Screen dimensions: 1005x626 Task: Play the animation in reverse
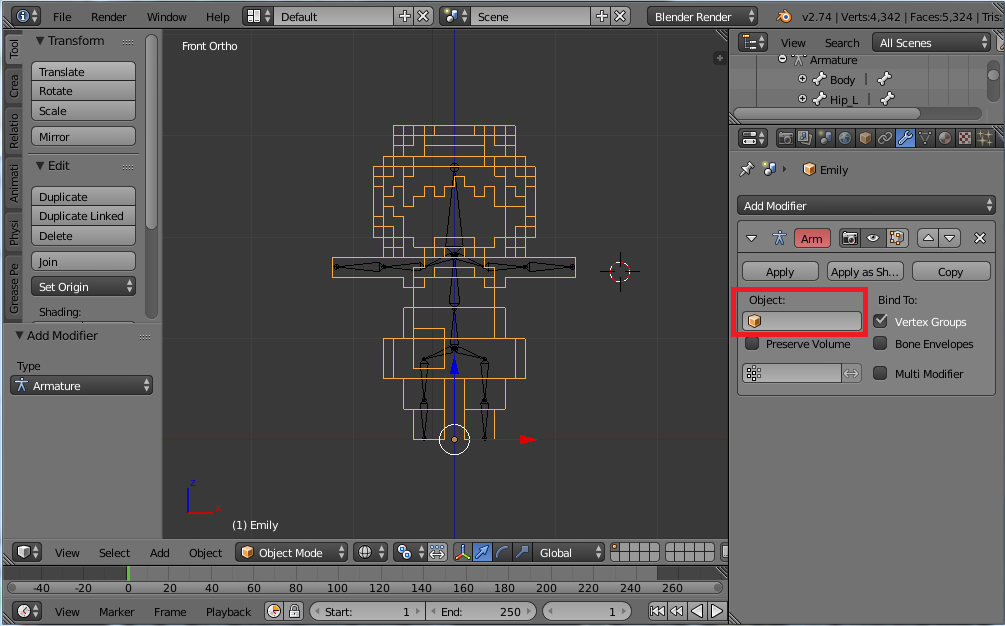coord(697,611)
